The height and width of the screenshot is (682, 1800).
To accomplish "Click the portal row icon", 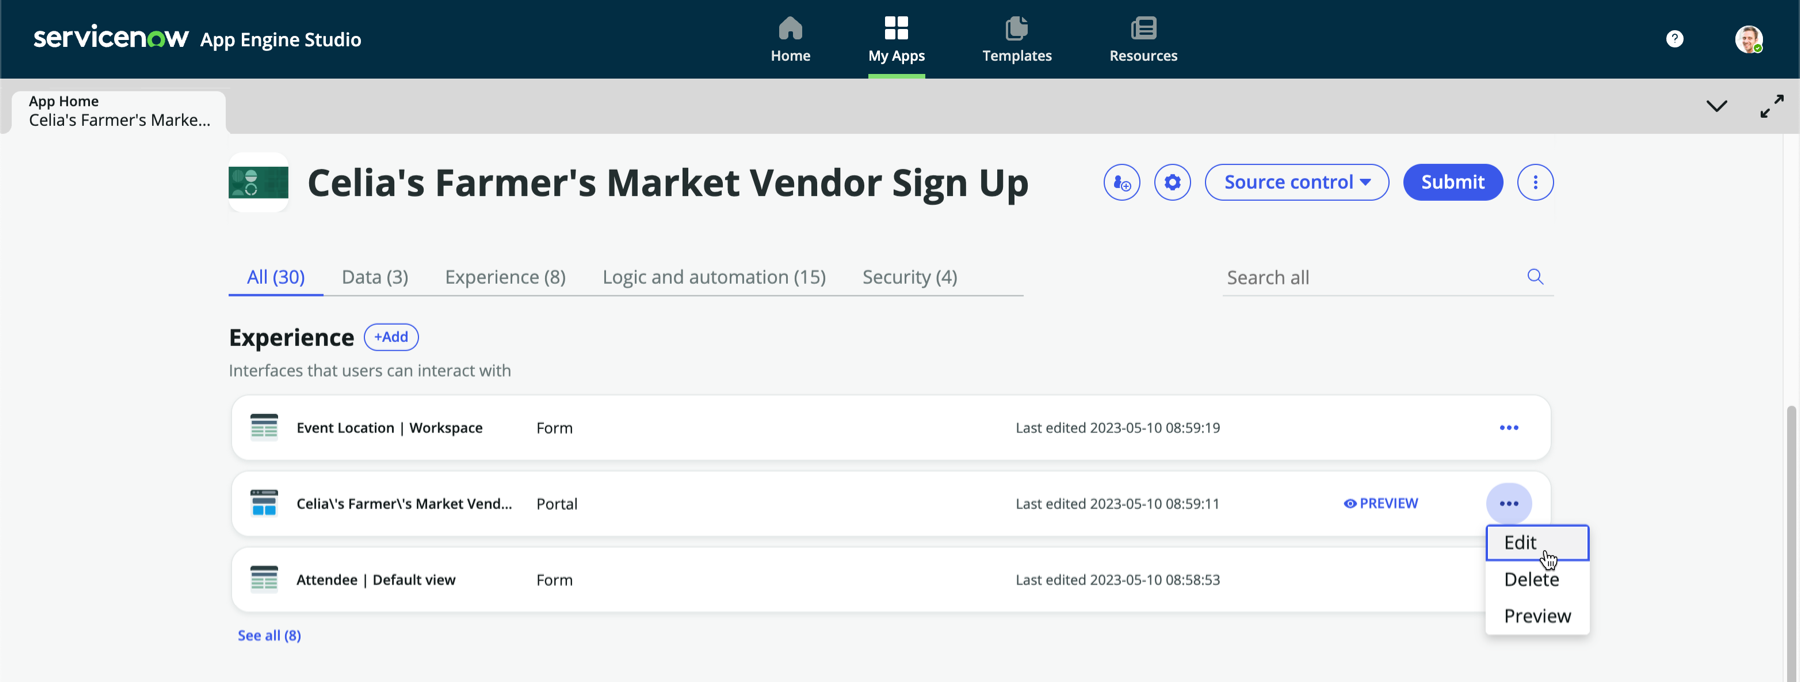I will pyautogui.click(x=264, y=503).
